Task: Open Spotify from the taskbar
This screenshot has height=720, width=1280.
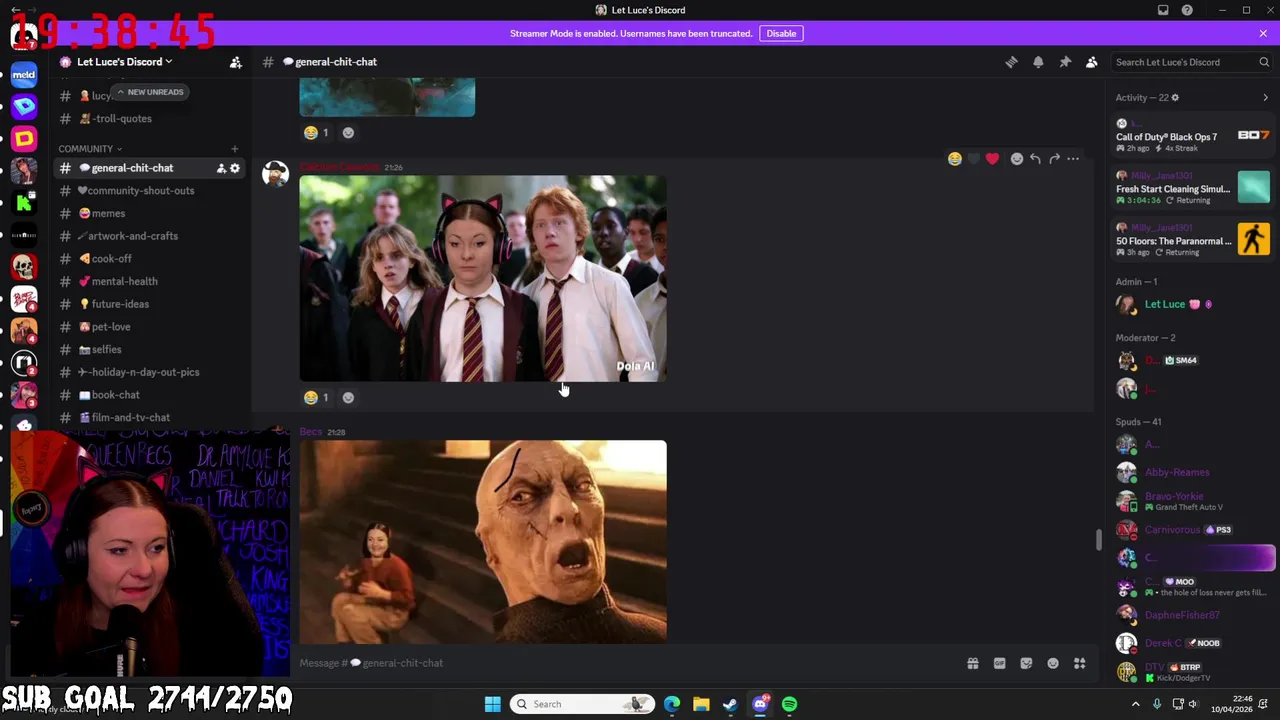Action: [x=790, y=704]
